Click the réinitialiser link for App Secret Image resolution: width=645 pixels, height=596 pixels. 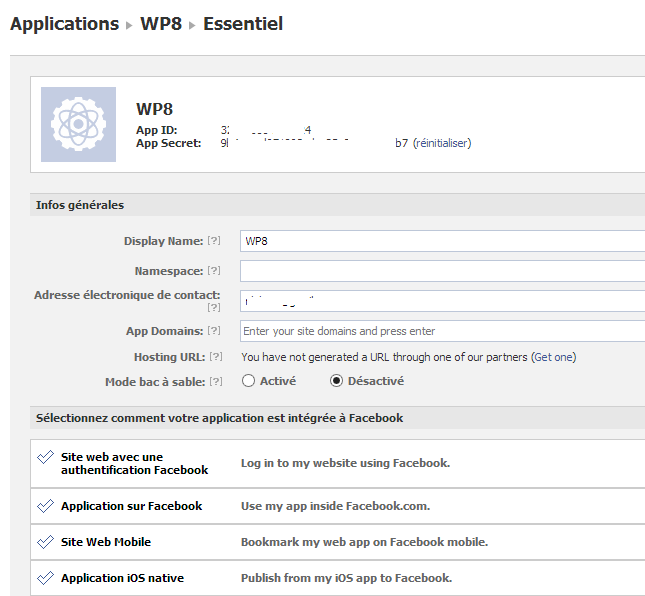[442, 143]
